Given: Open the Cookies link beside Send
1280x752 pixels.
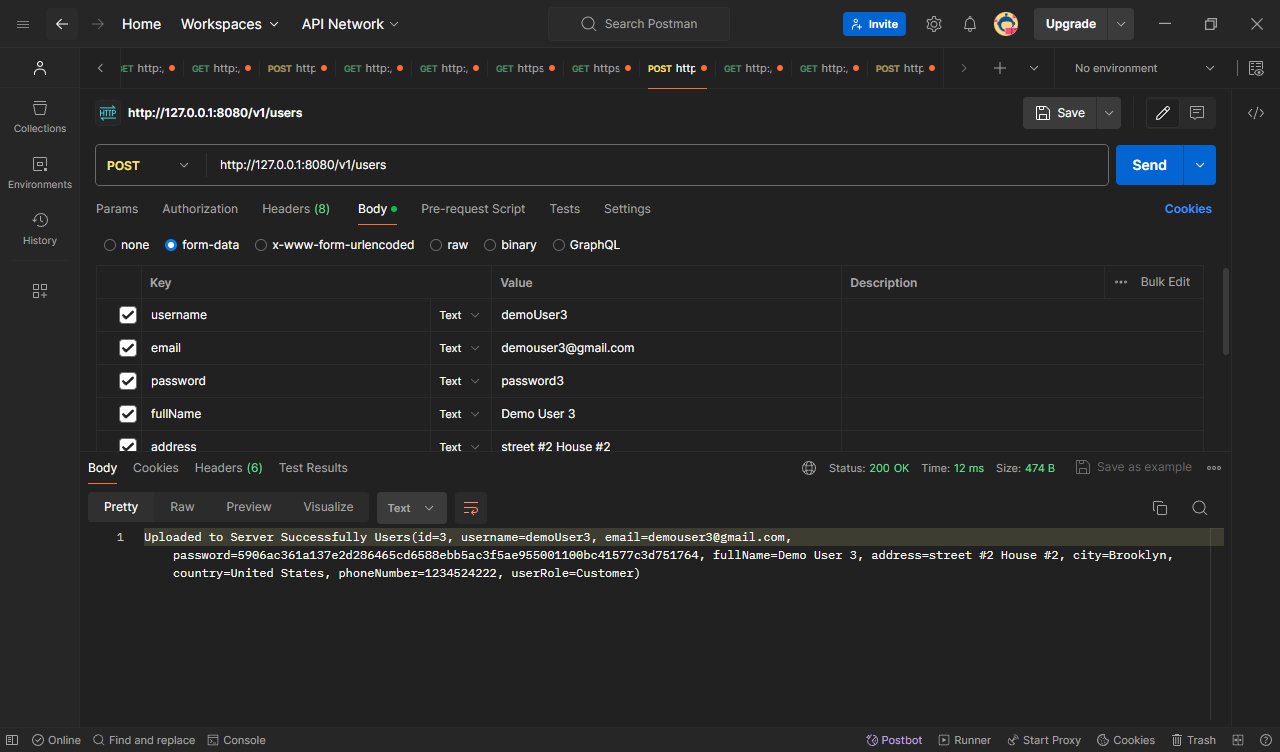Looking at the screenshot, I should pyautogui.click(x=1188, y=209).
